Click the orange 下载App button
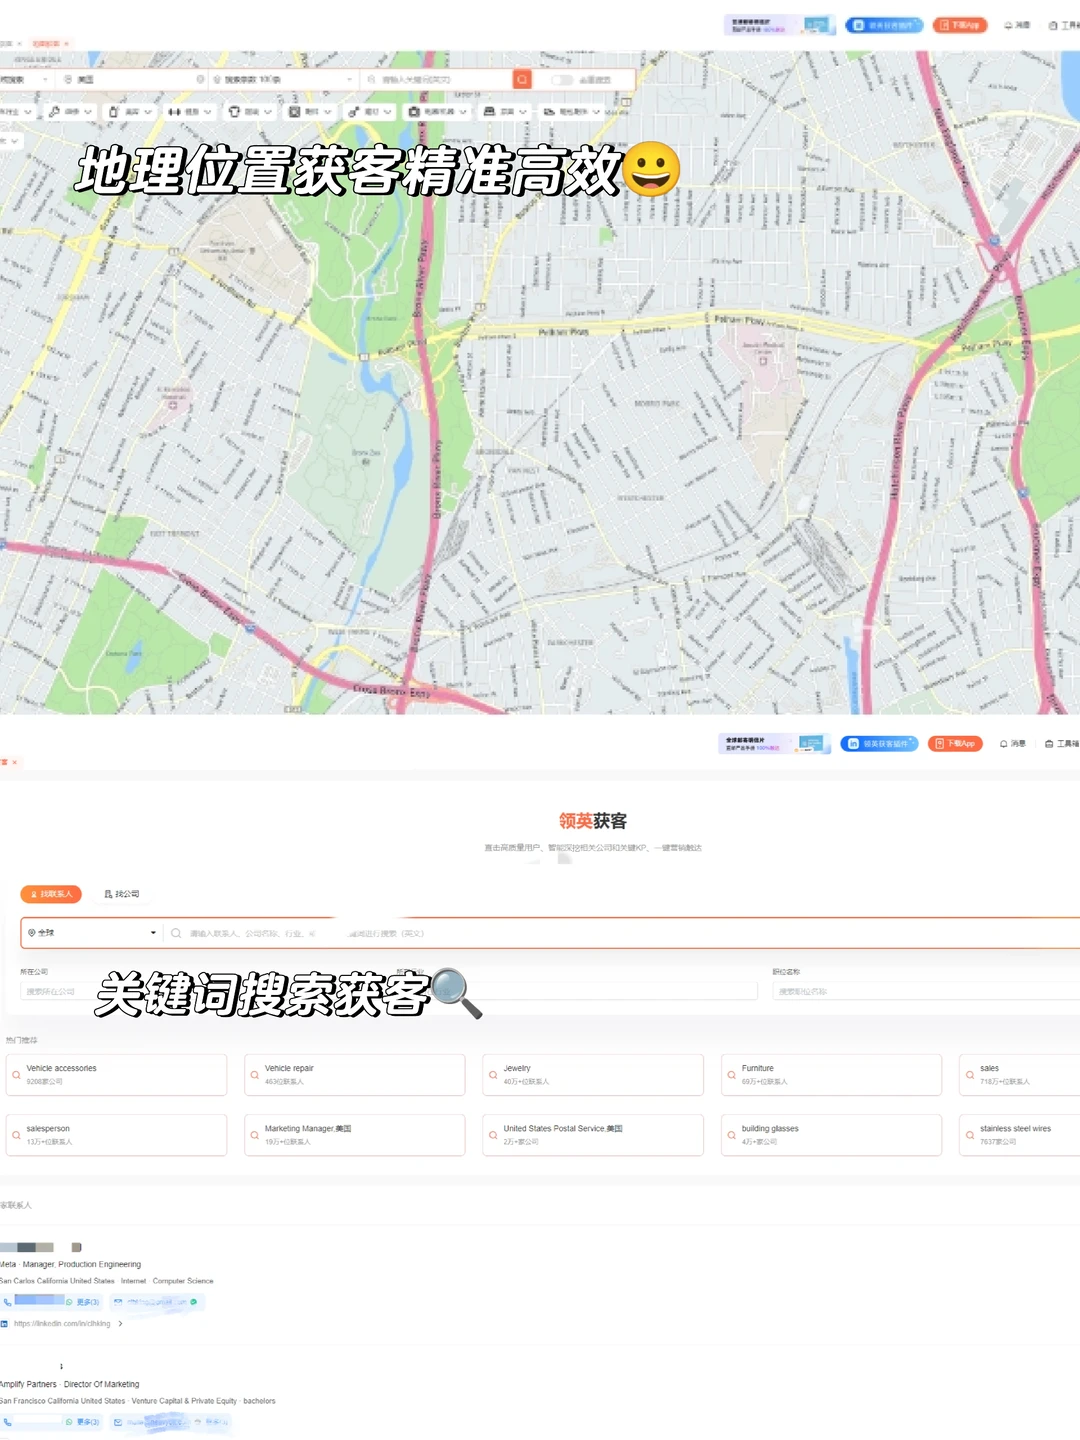 point(956,744)
